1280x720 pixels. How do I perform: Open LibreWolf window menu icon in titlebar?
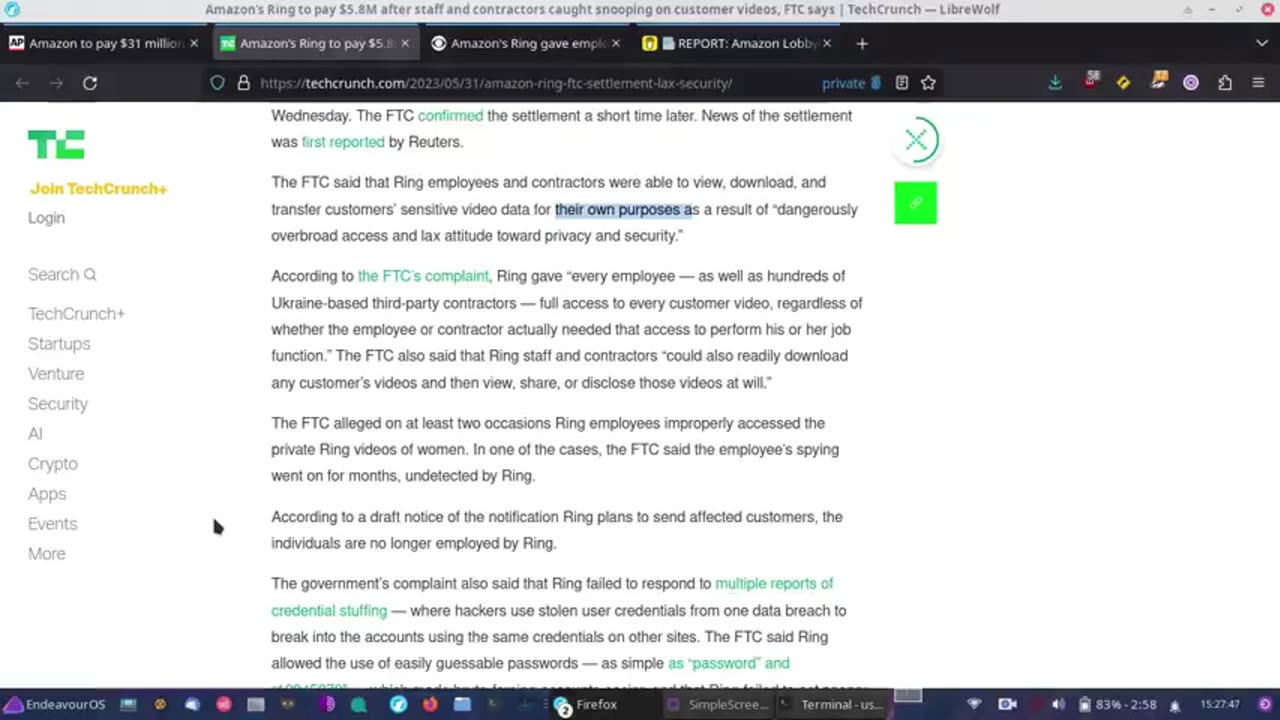click(x=13, y=9)
